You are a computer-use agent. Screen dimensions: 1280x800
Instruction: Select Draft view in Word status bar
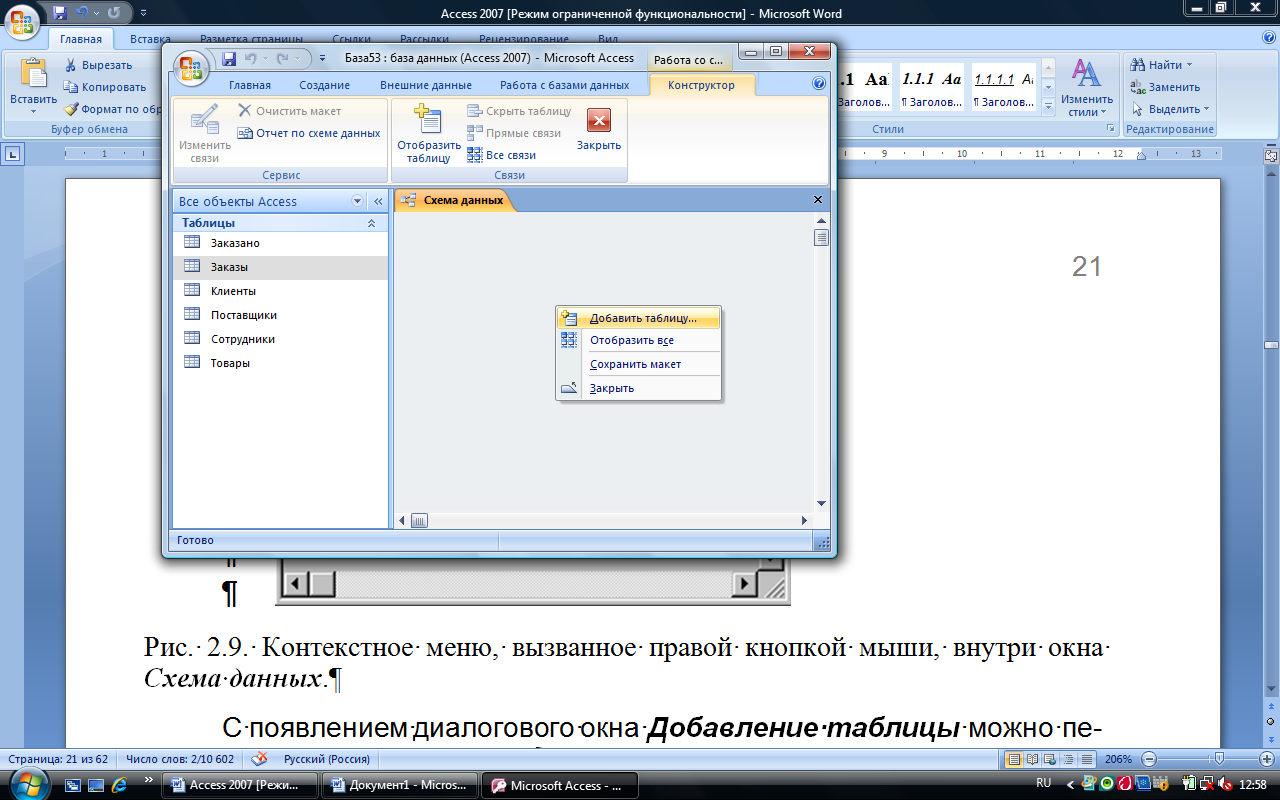(x=1088, y=759)
